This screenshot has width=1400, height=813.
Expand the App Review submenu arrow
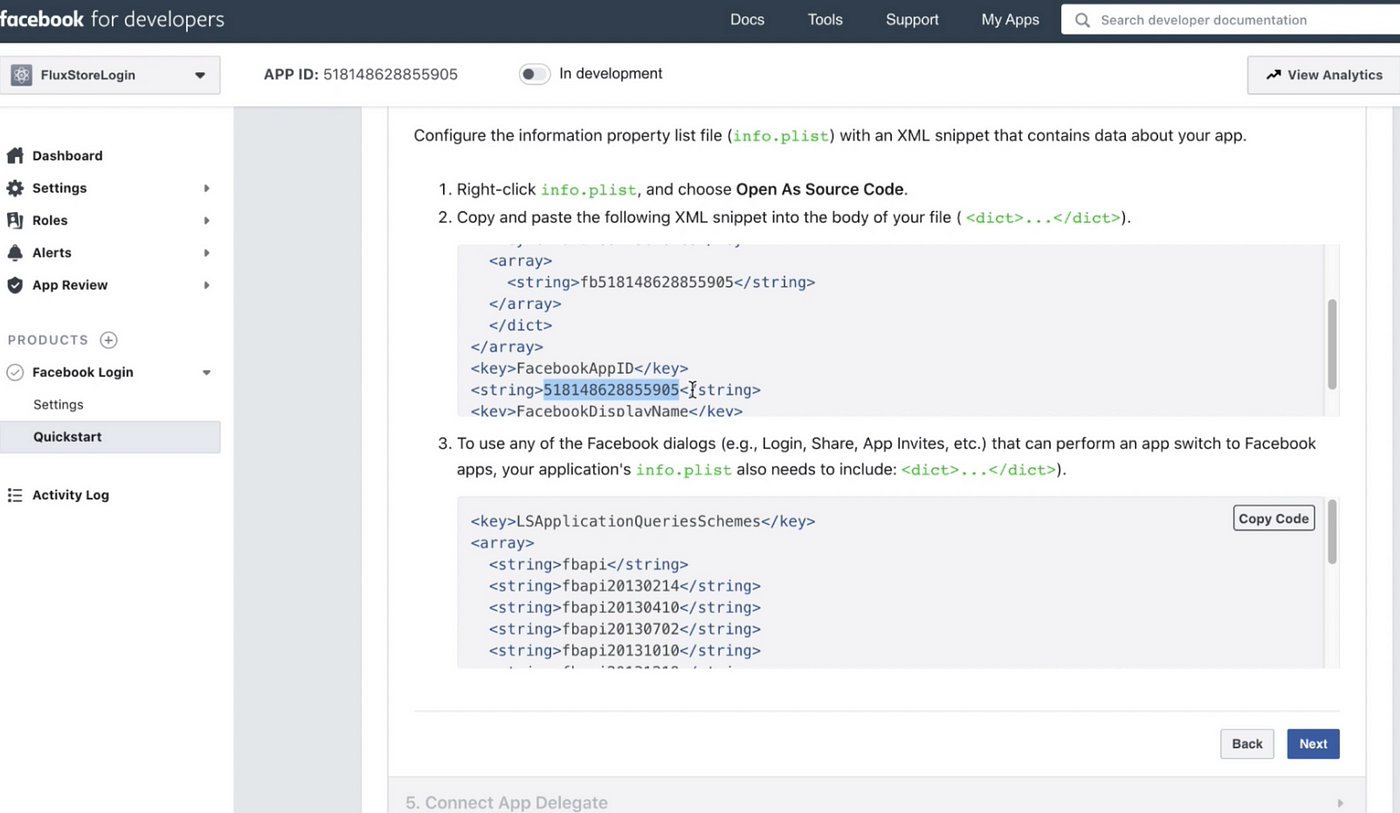pyautogui.click(x=207, y=285)
